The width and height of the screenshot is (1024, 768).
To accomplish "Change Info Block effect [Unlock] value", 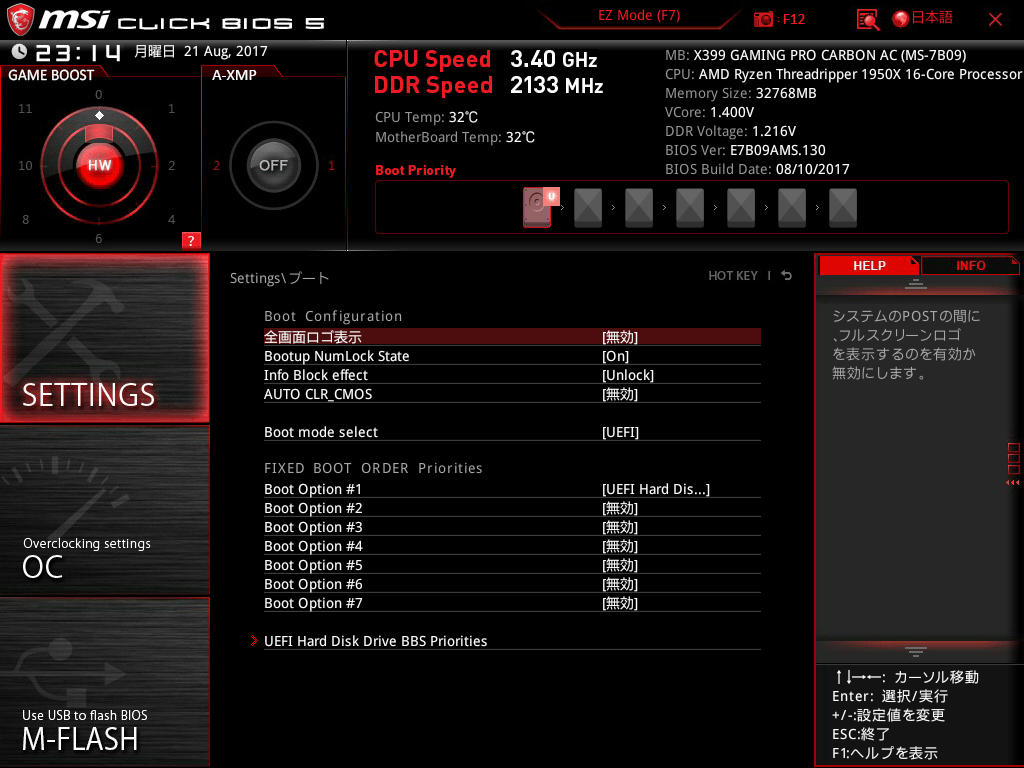I will coord(512,375).
